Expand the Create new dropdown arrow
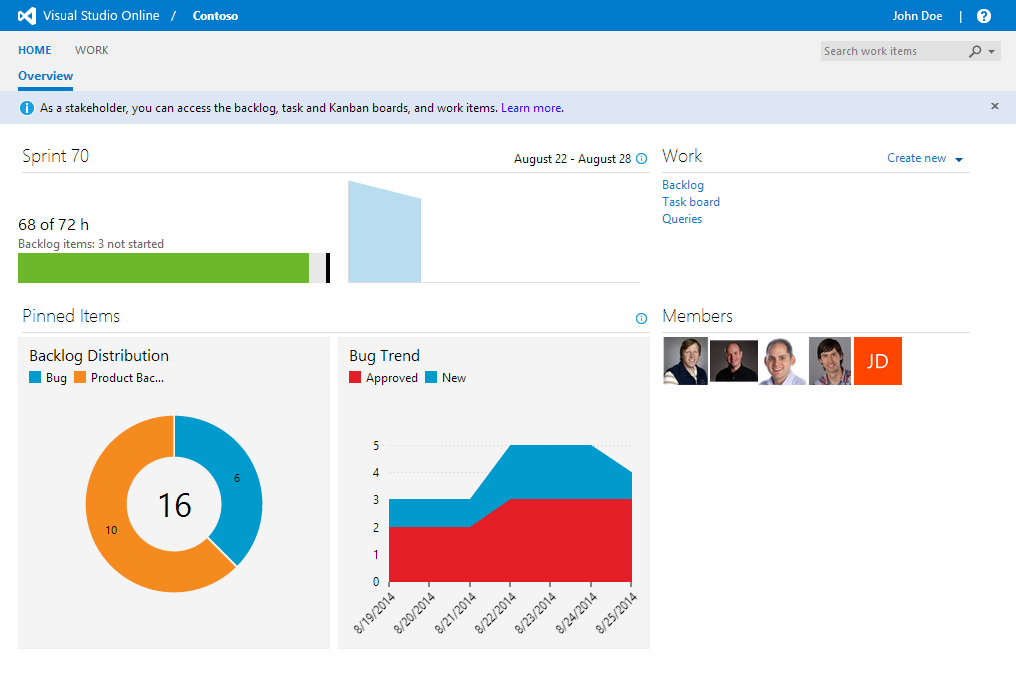1016x678 pixels. [958, 160]
